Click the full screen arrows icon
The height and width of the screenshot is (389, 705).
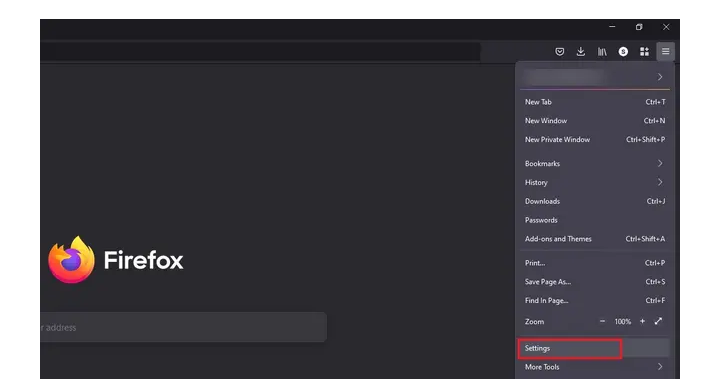(x=658, y=321)
